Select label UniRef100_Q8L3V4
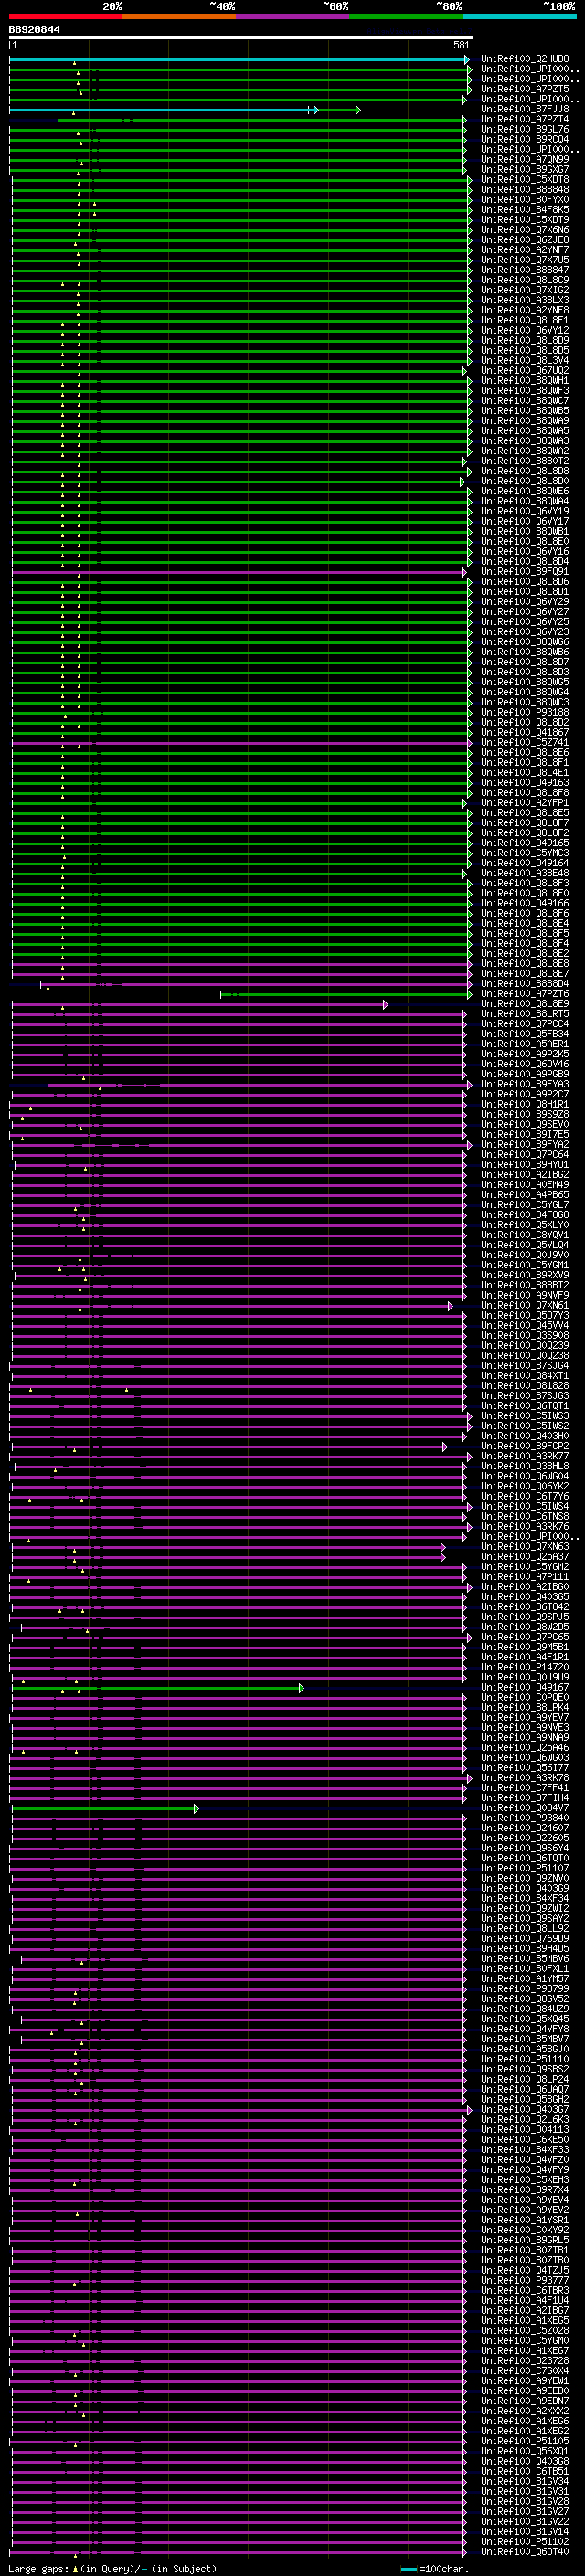The height and width of the screenshot is (2576, 585). (x=525, y=361)
